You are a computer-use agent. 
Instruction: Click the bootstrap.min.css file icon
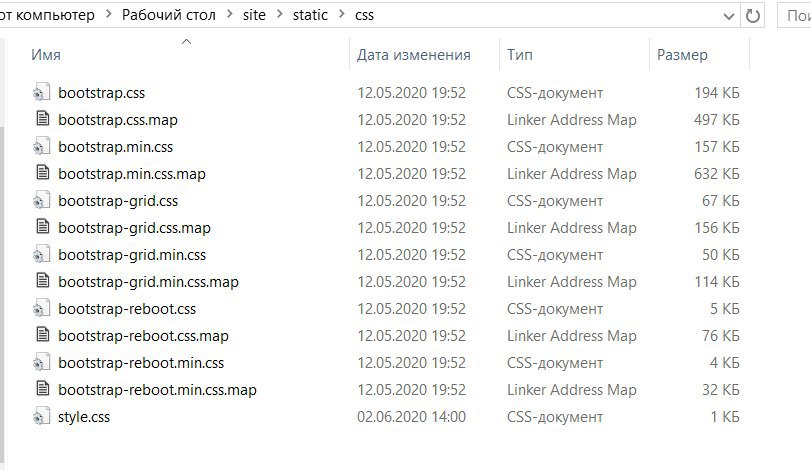41,146
